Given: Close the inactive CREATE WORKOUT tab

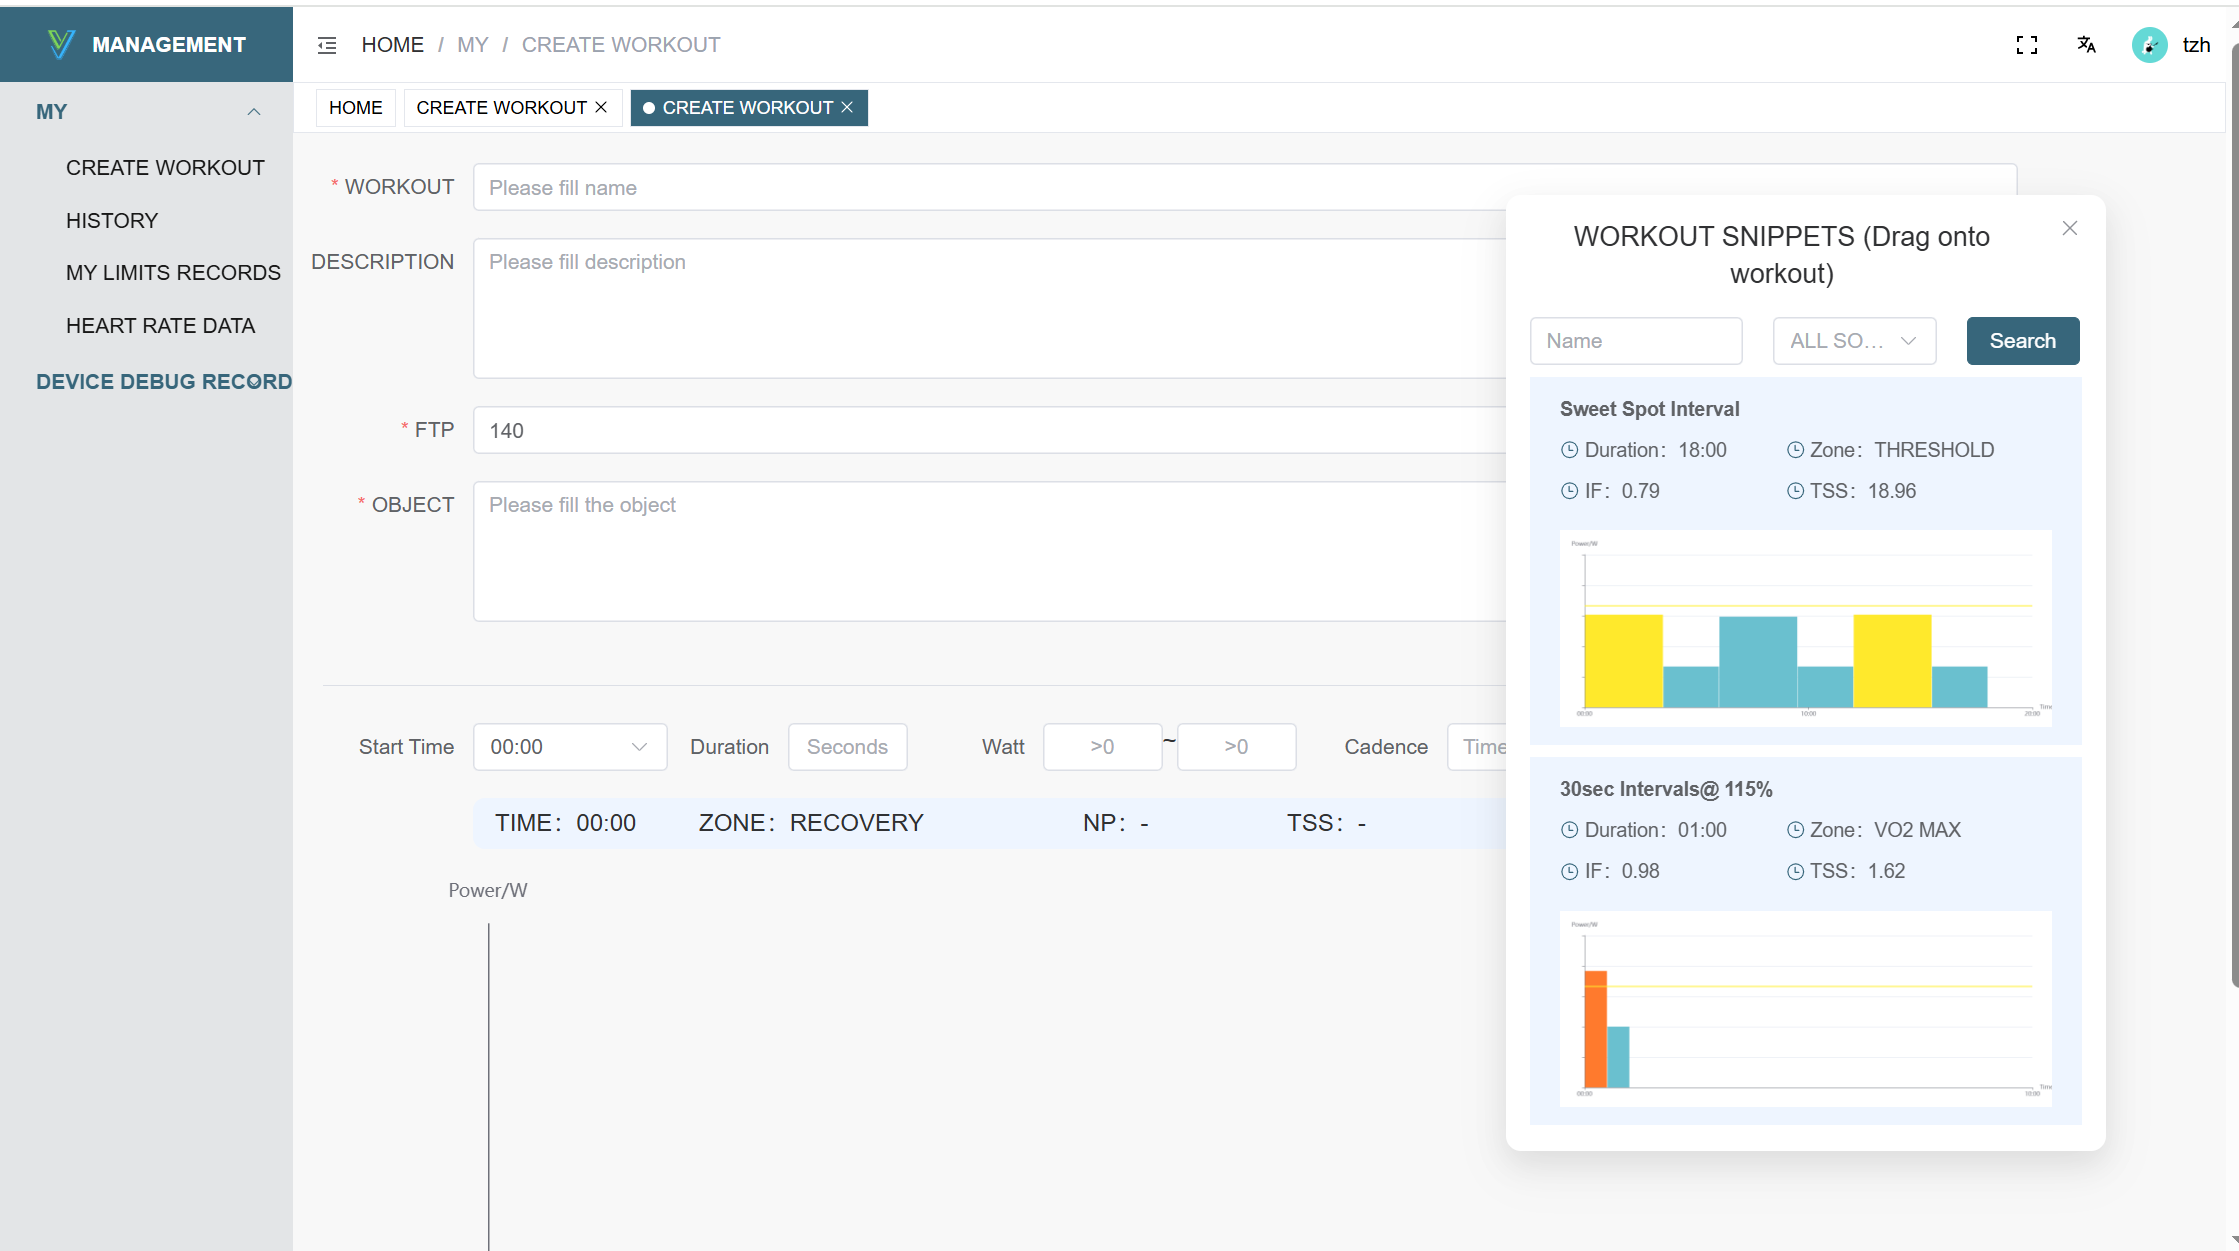Looking at the screenshot, I should (x=601, y=107).
